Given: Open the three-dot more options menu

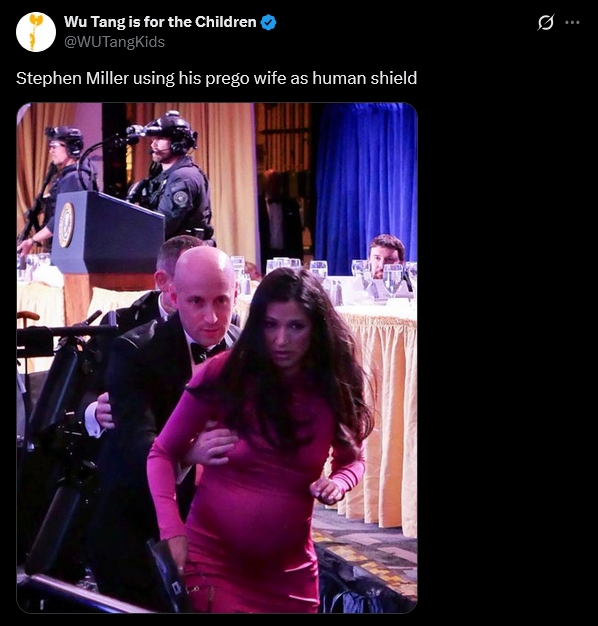Looking at the screenshot, I should 572,23.
